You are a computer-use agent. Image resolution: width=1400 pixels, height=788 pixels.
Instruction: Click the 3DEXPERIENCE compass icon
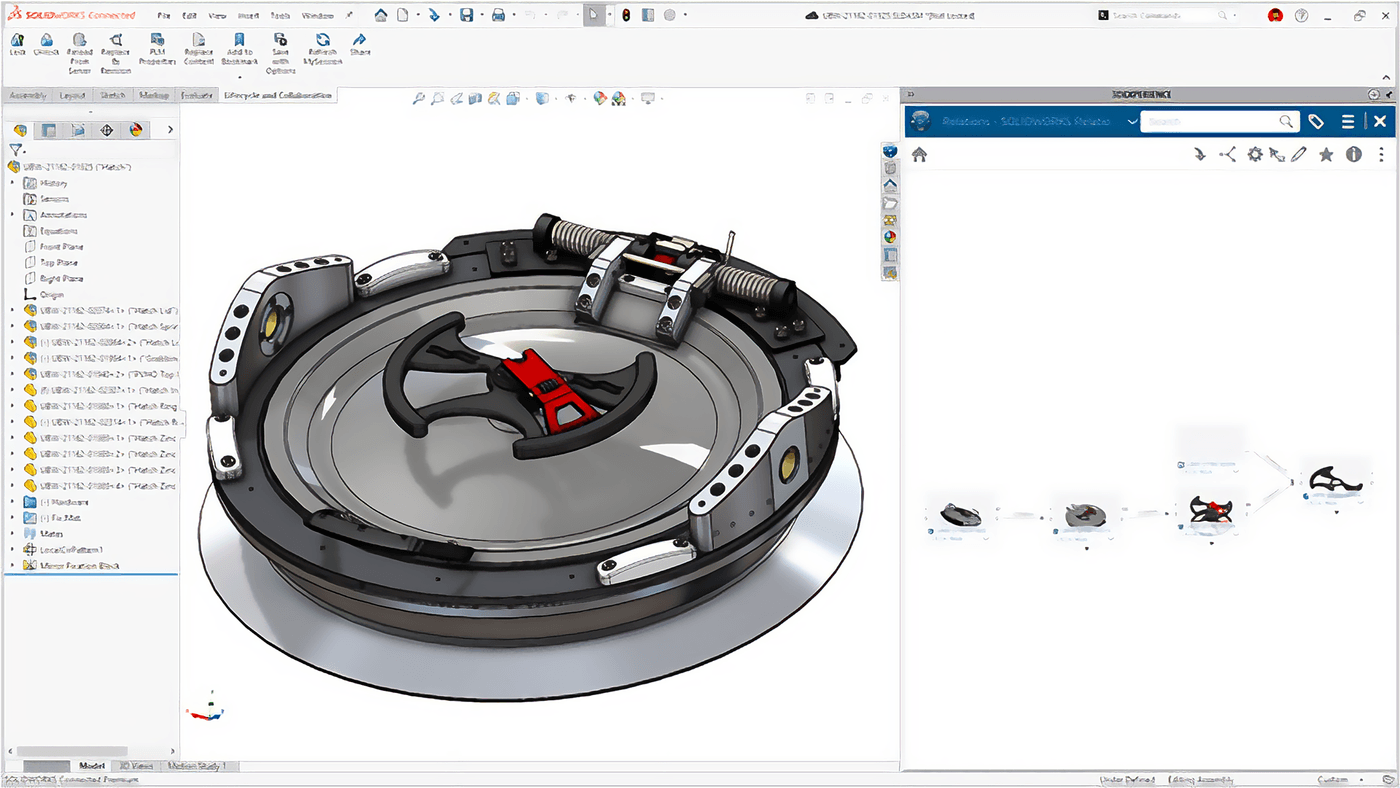[x=888, y=150]
